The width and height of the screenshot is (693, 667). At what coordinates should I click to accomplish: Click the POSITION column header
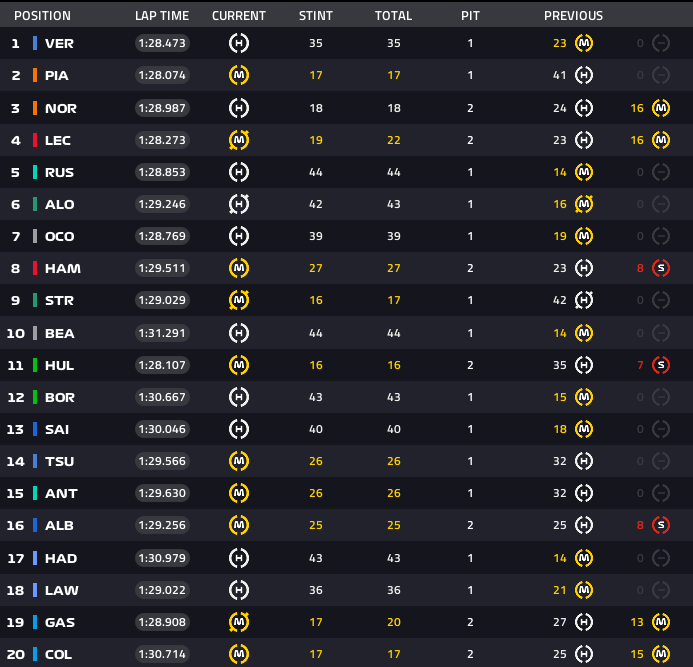pos(42,16)
